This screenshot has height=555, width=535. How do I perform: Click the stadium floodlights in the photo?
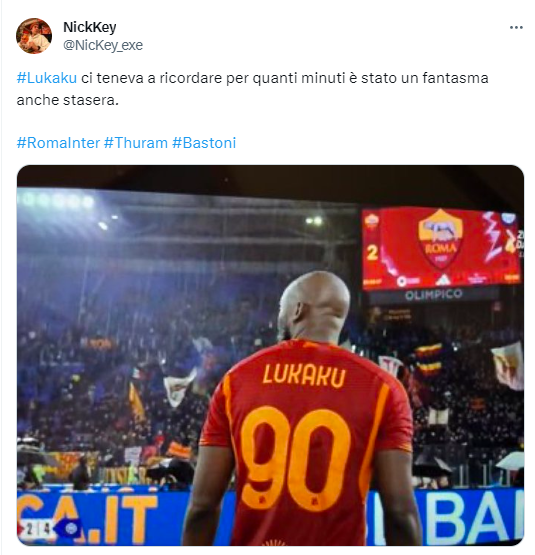click(x=57, y=201)
